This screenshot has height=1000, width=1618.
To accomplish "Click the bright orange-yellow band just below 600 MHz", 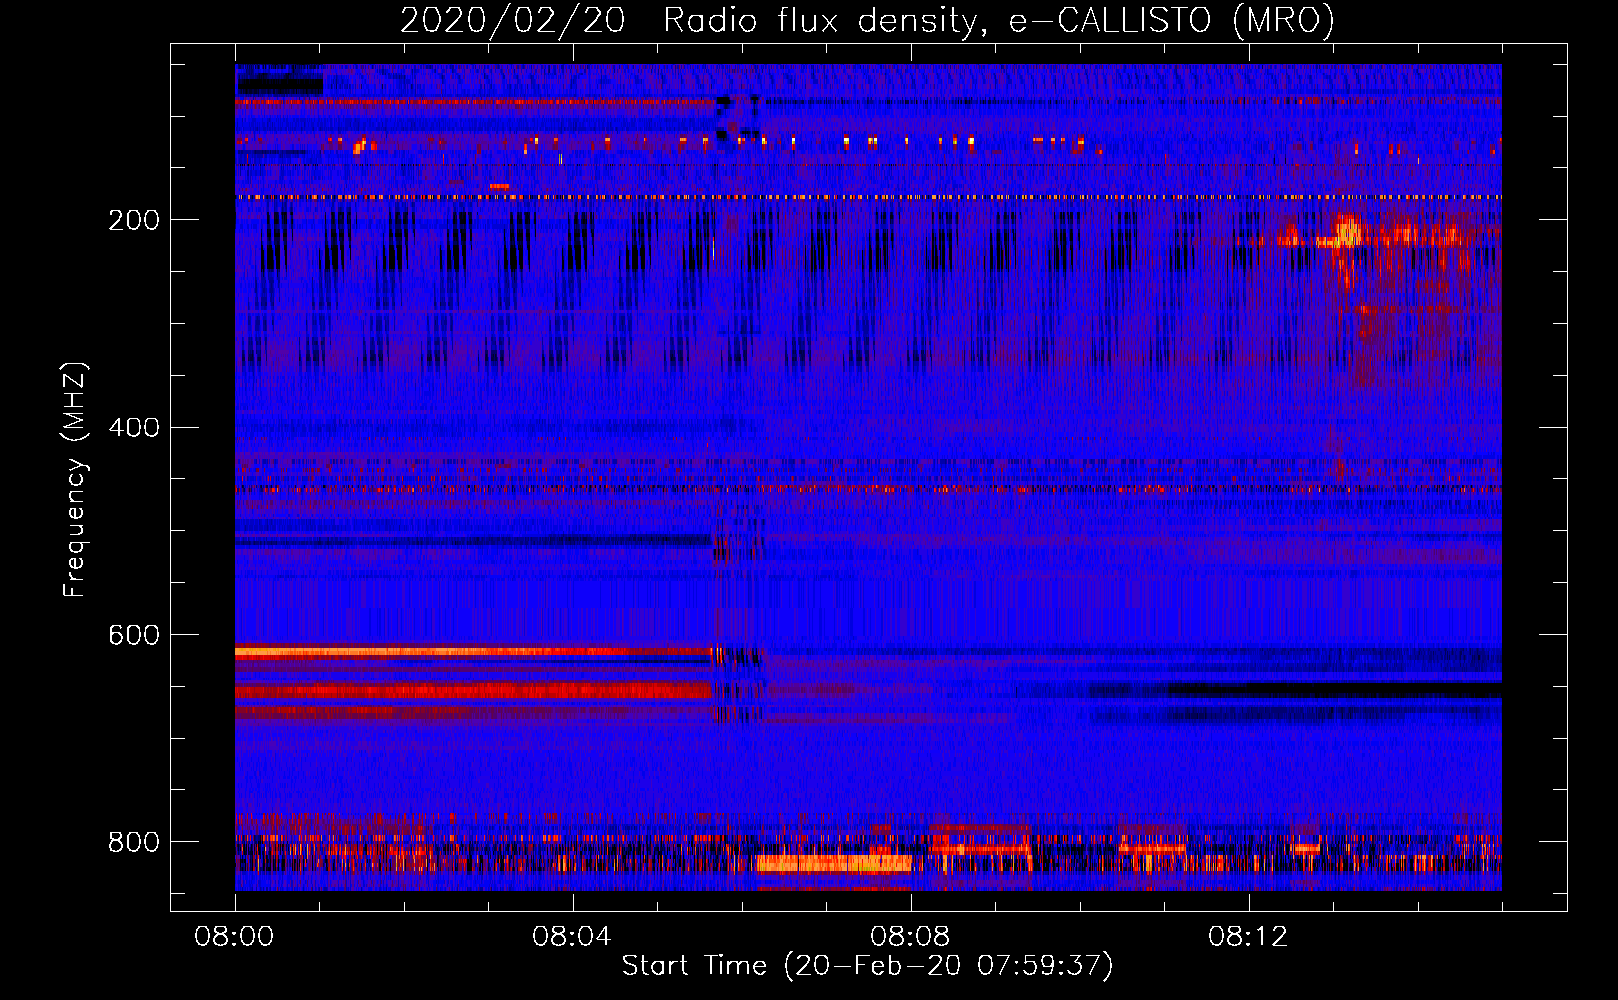I will pos(470,652).
